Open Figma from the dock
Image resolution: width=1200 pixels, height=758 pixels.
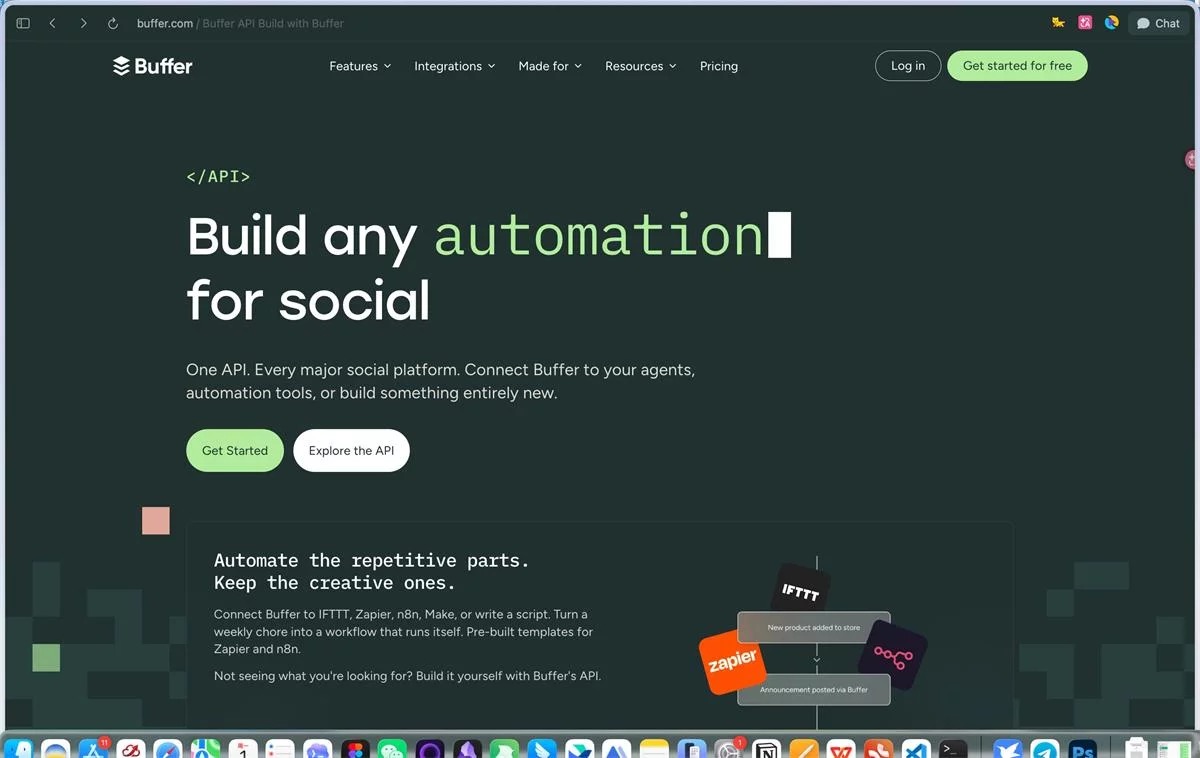click(355, 749)
